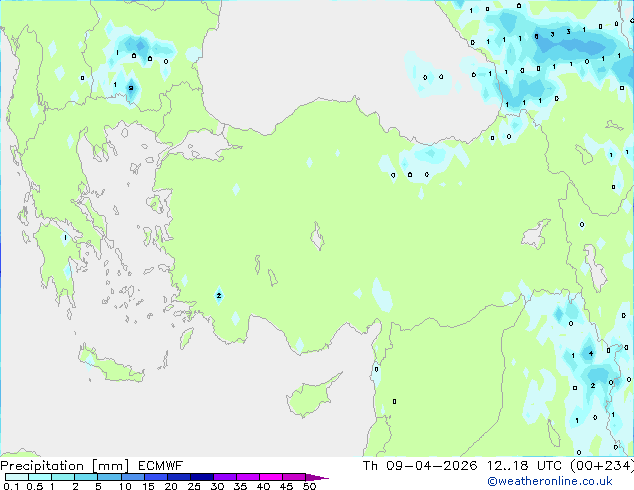Click the 5–10 mm light blue legend swatch

pyautogui.click(x=109, y=477)
